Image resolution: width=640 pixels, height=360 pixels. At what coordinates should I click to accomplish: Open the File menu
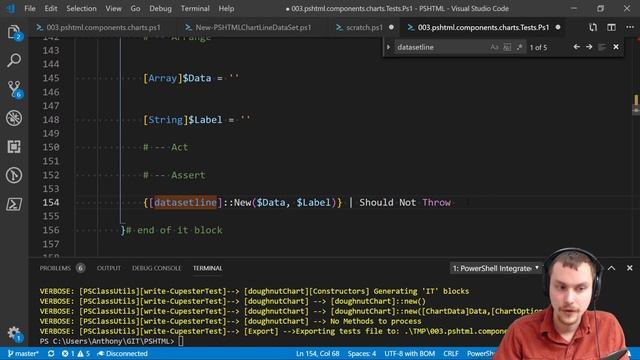30,8
